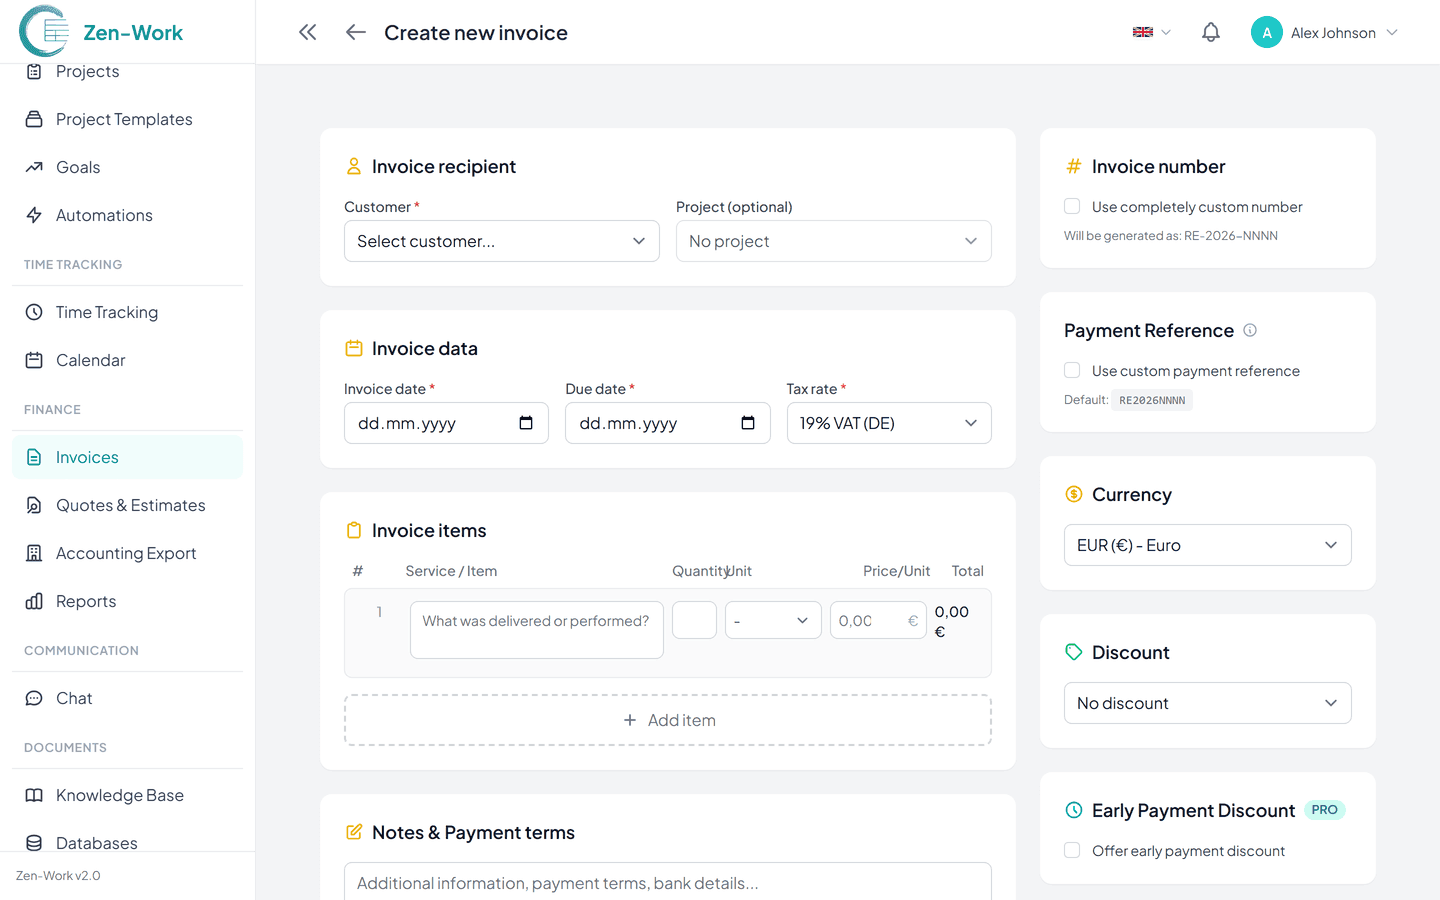Open the language flag selector
The image size is (1440, 900).
[1151, 32]
